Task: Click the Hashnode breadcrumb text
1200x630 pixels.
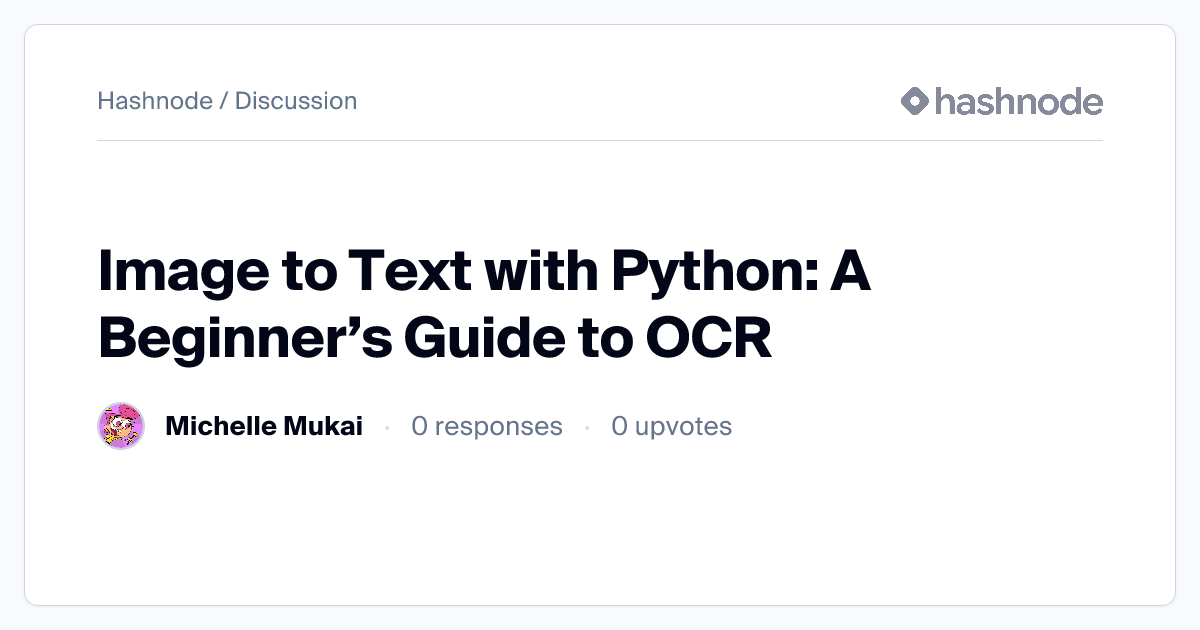Action: point(155,101)
